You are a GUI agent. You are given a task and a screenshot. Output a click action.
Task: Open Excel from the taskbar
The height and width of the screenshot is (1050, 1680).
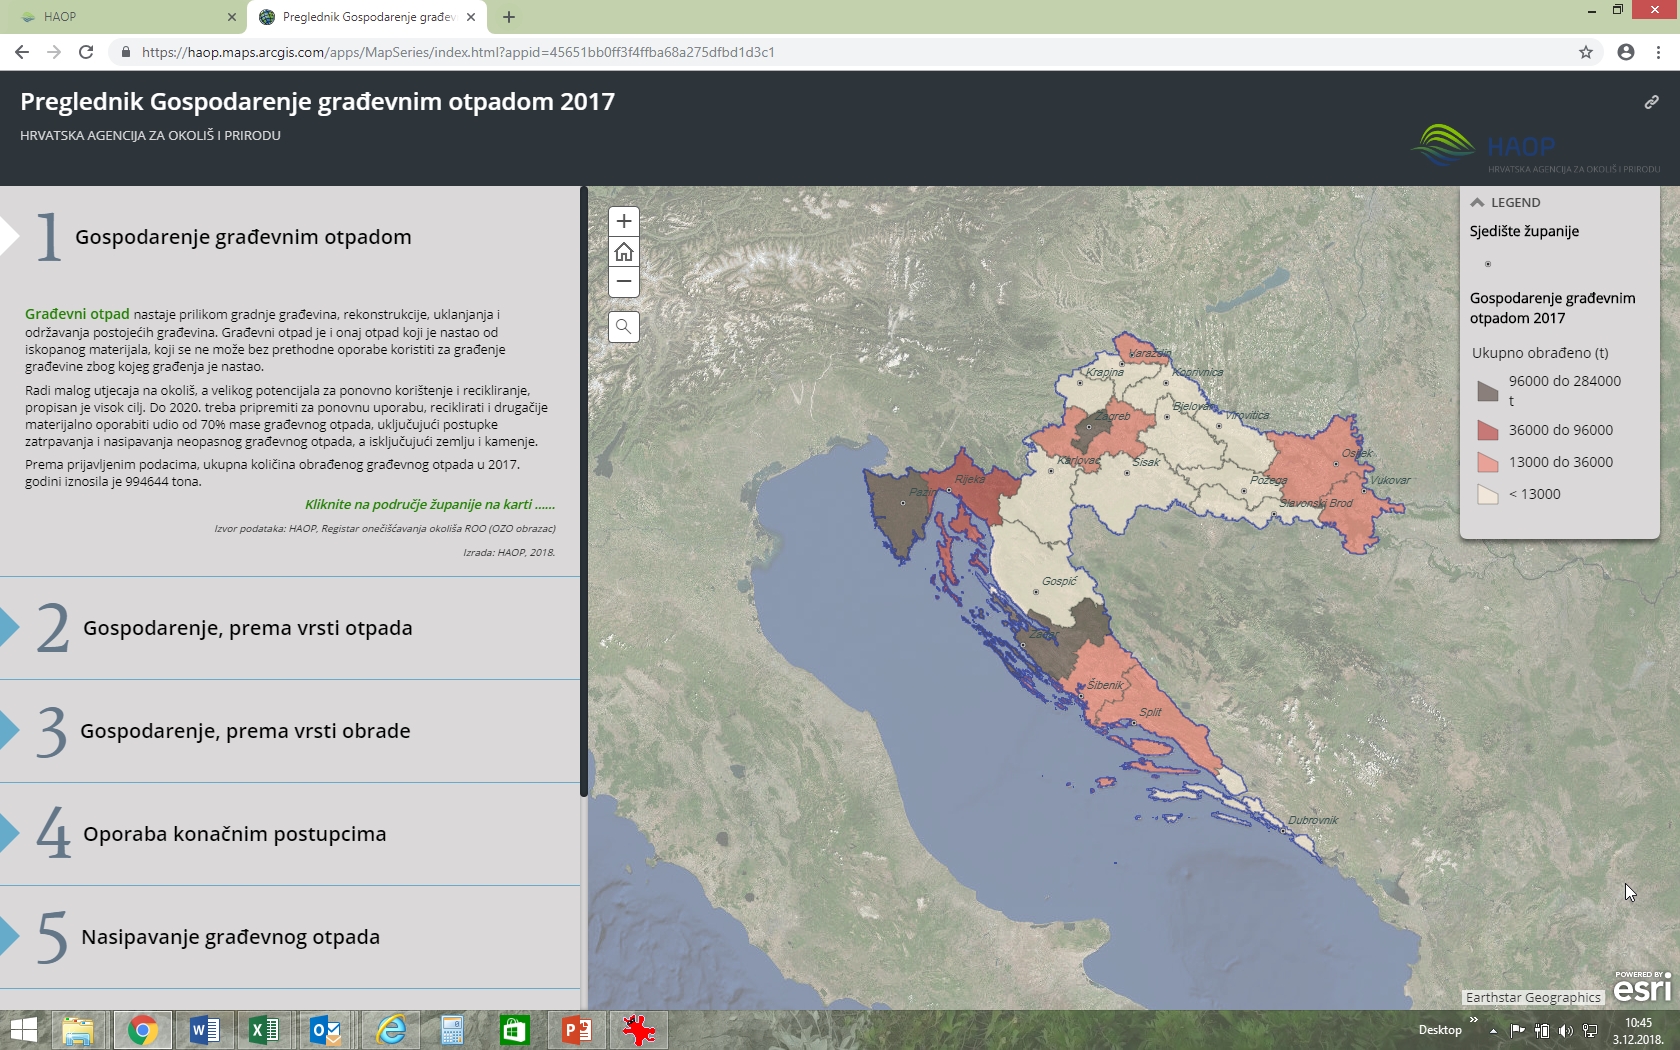(x=264, y=1029)
